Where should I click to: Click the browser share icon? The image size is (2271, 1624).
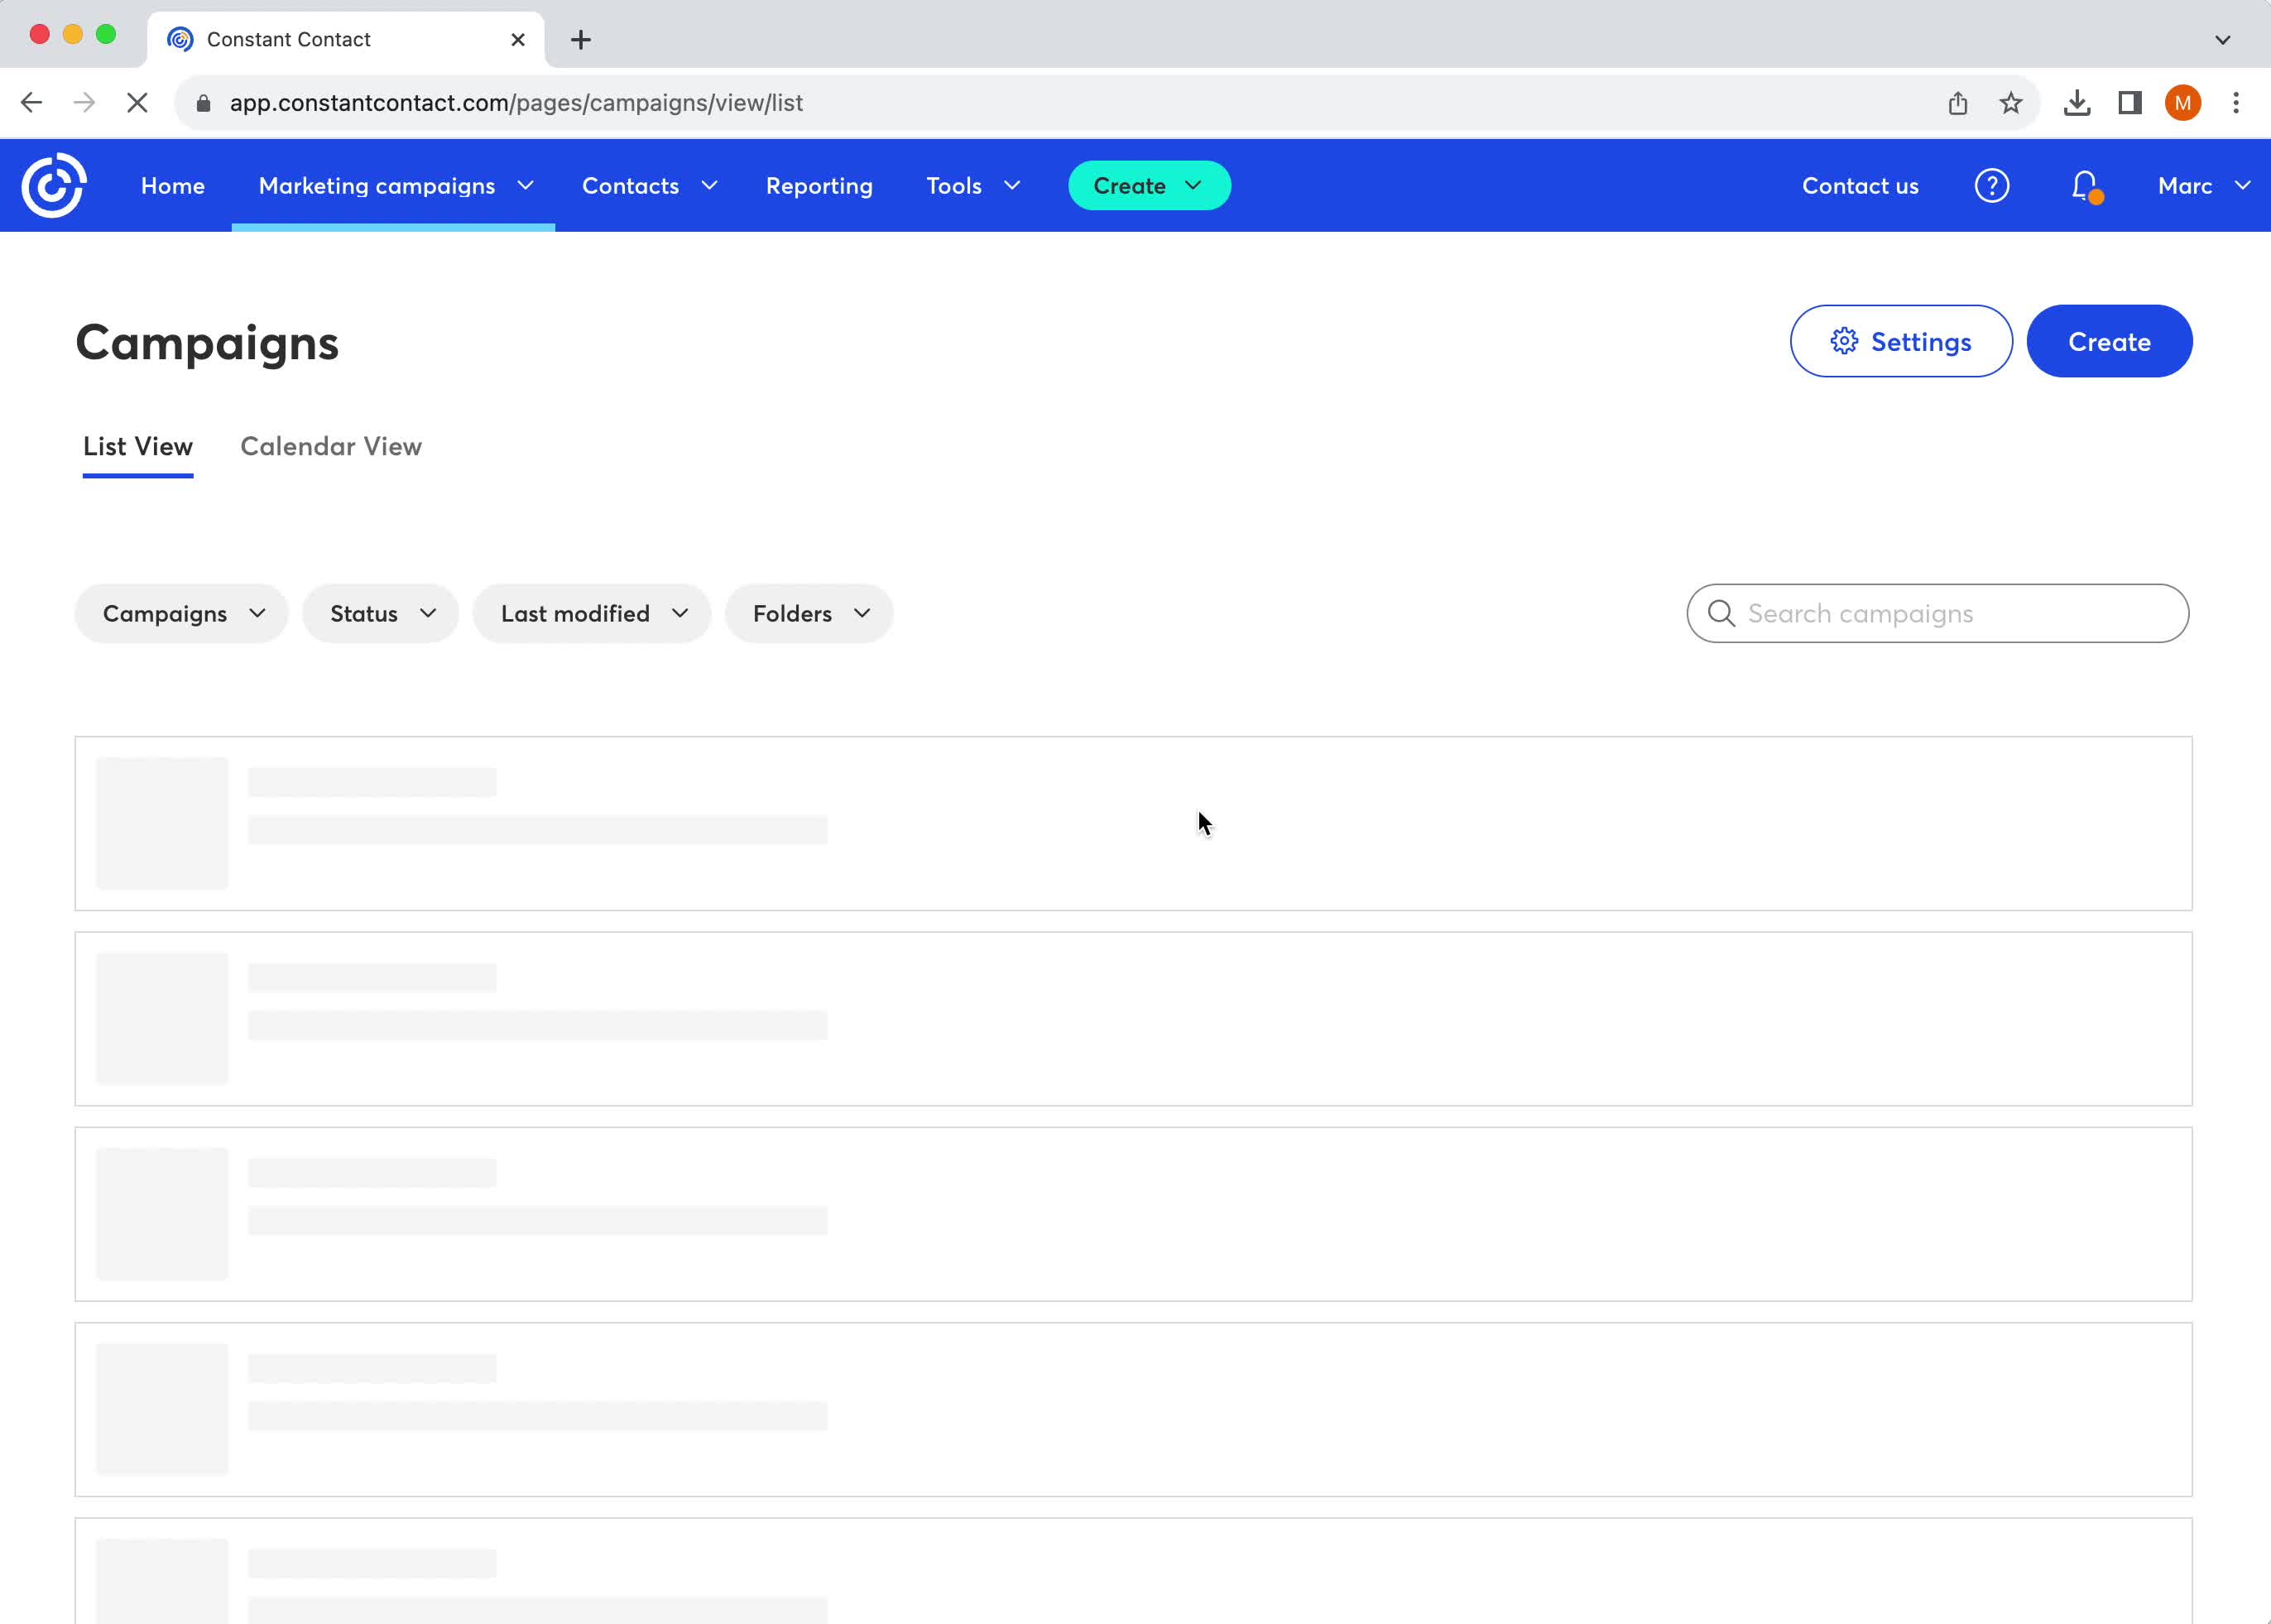pos(1957,103)
